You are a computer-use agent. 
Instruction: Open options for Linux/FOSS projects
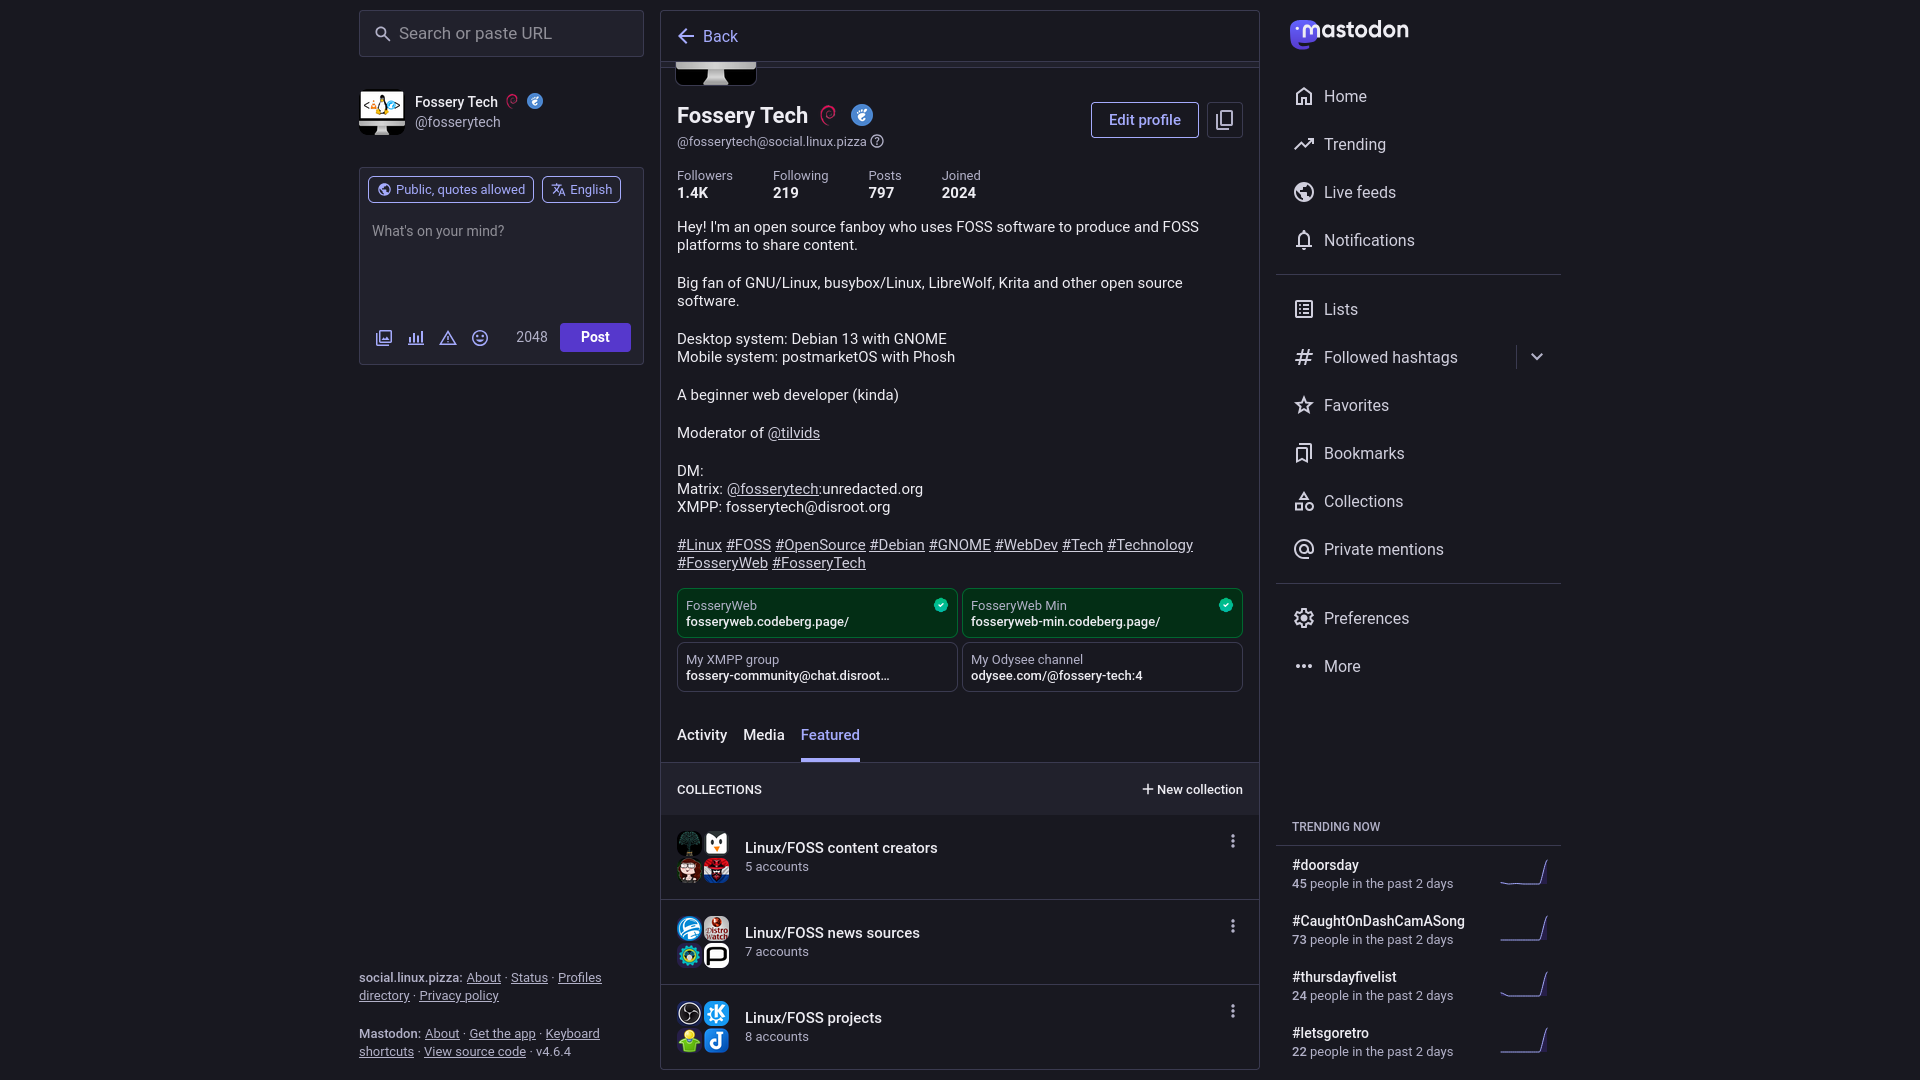(x=1232, y=1011)
